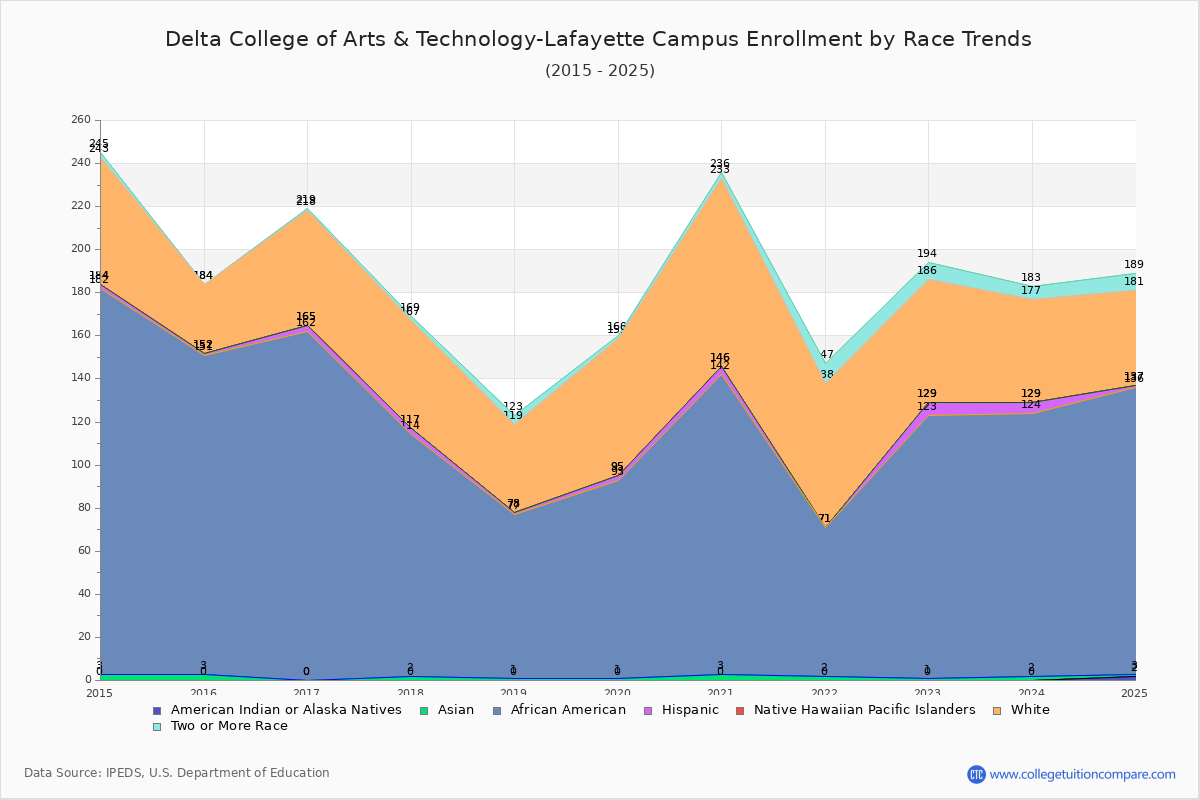Image resolution: width=1200 pixels, height=800 pixels.
Task: Click the 189 data label for 2025
Action: pos(1134,265)
